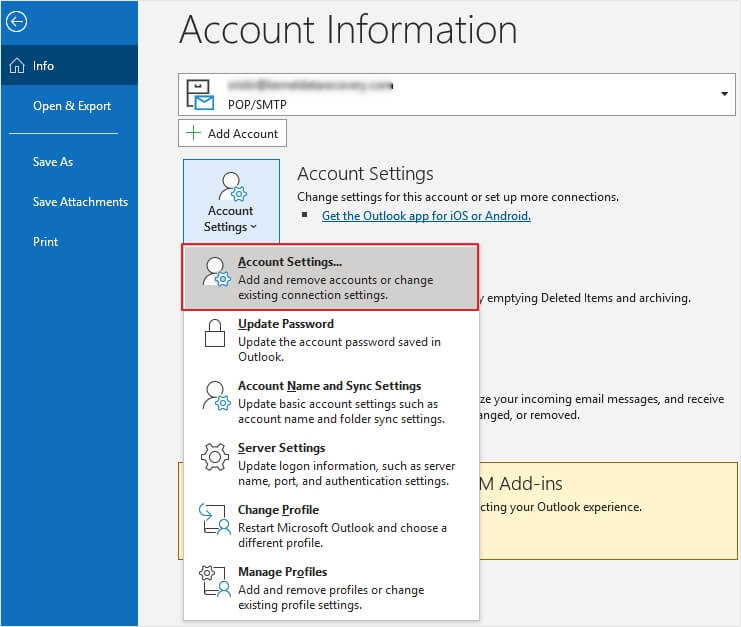Click the Manage Profiles icon
The height and width of the screenshot is (627, 741).
(215, 581)
